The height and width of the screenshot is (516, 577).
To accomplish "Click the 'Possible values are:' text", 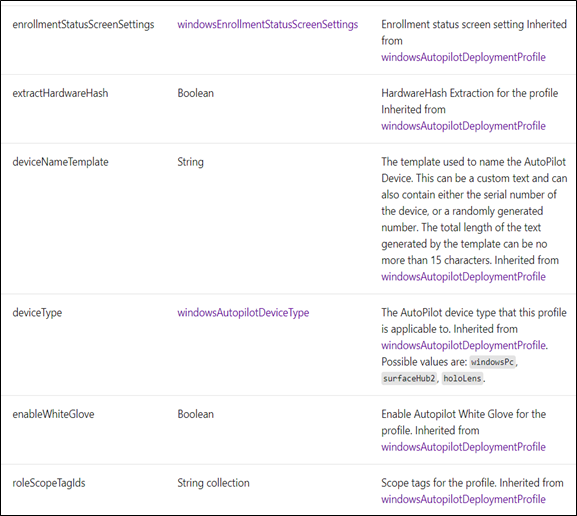I will tap(424, 362).
